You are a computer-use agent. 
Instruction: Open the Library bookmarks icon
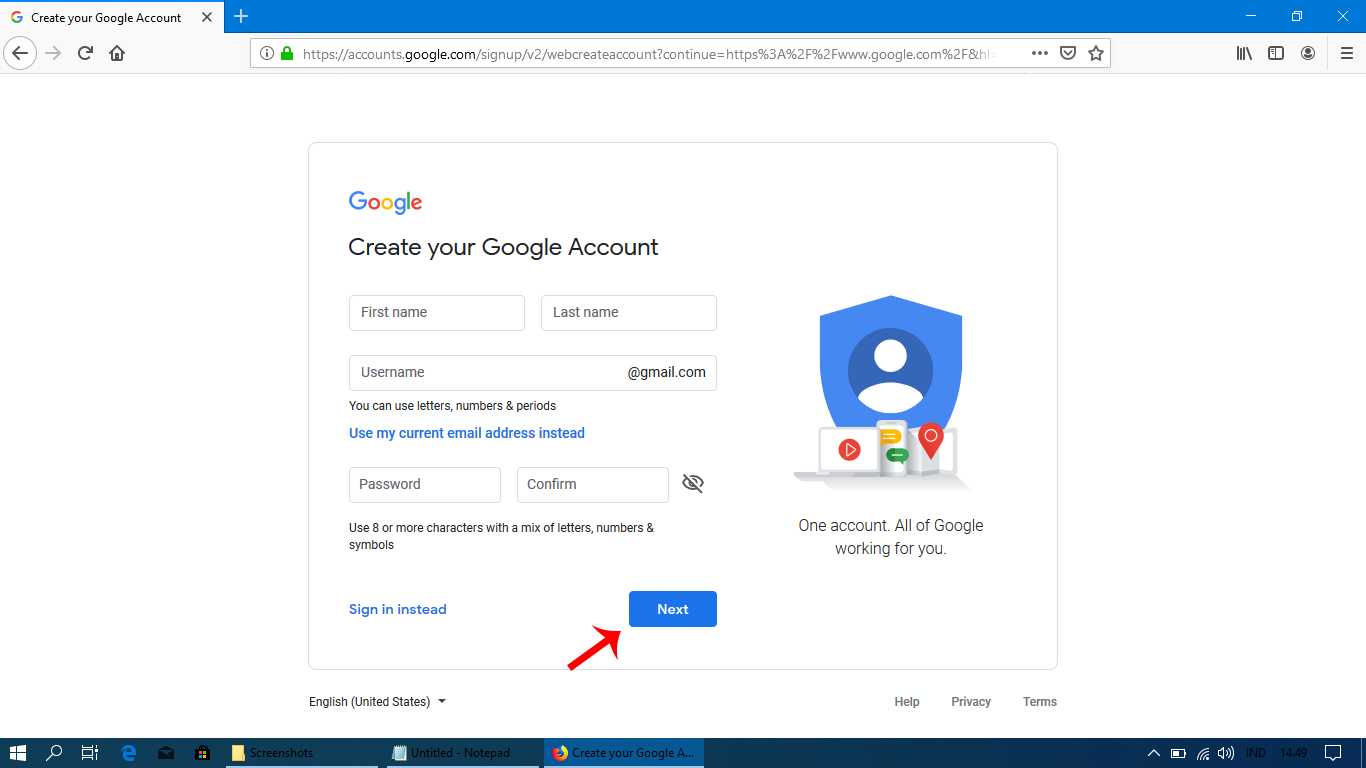click(1244, 53)
